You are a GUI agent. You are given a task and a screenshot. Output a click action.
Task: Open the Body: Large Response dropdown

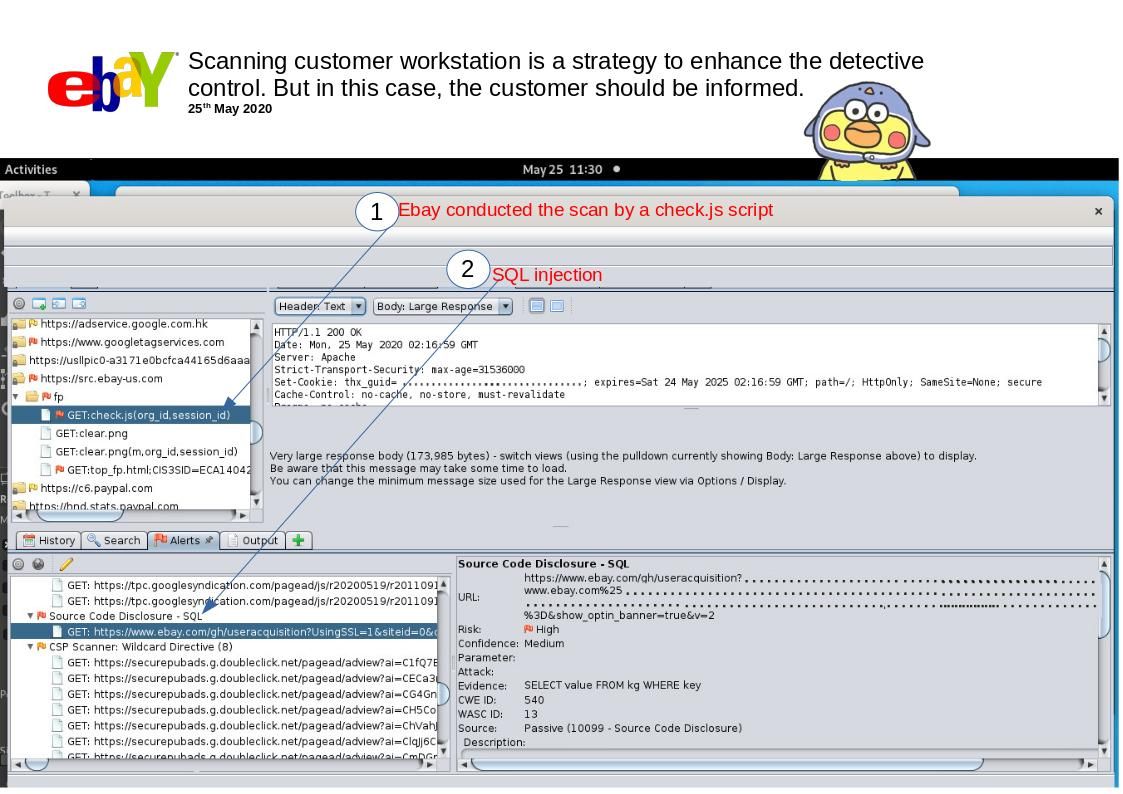pyautogui.click(x=443, y=306)
